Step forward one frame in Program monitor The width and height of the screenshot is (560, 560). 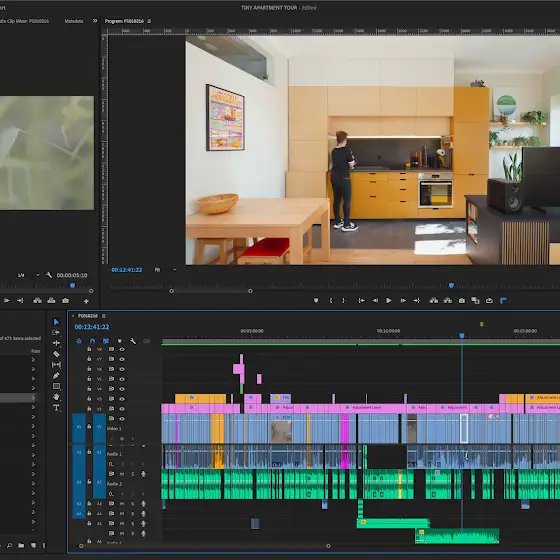[x=403, y=301]
